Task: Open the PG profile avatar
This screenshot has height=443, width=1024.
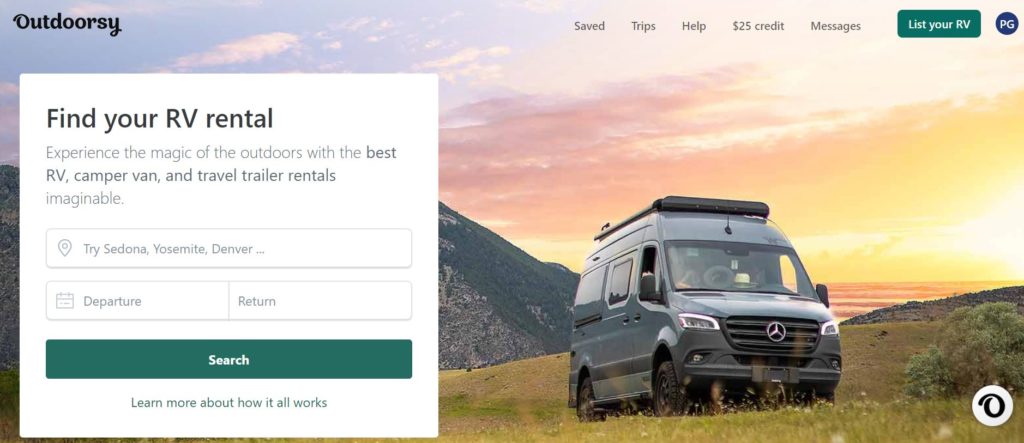Action: (1006, 24)
